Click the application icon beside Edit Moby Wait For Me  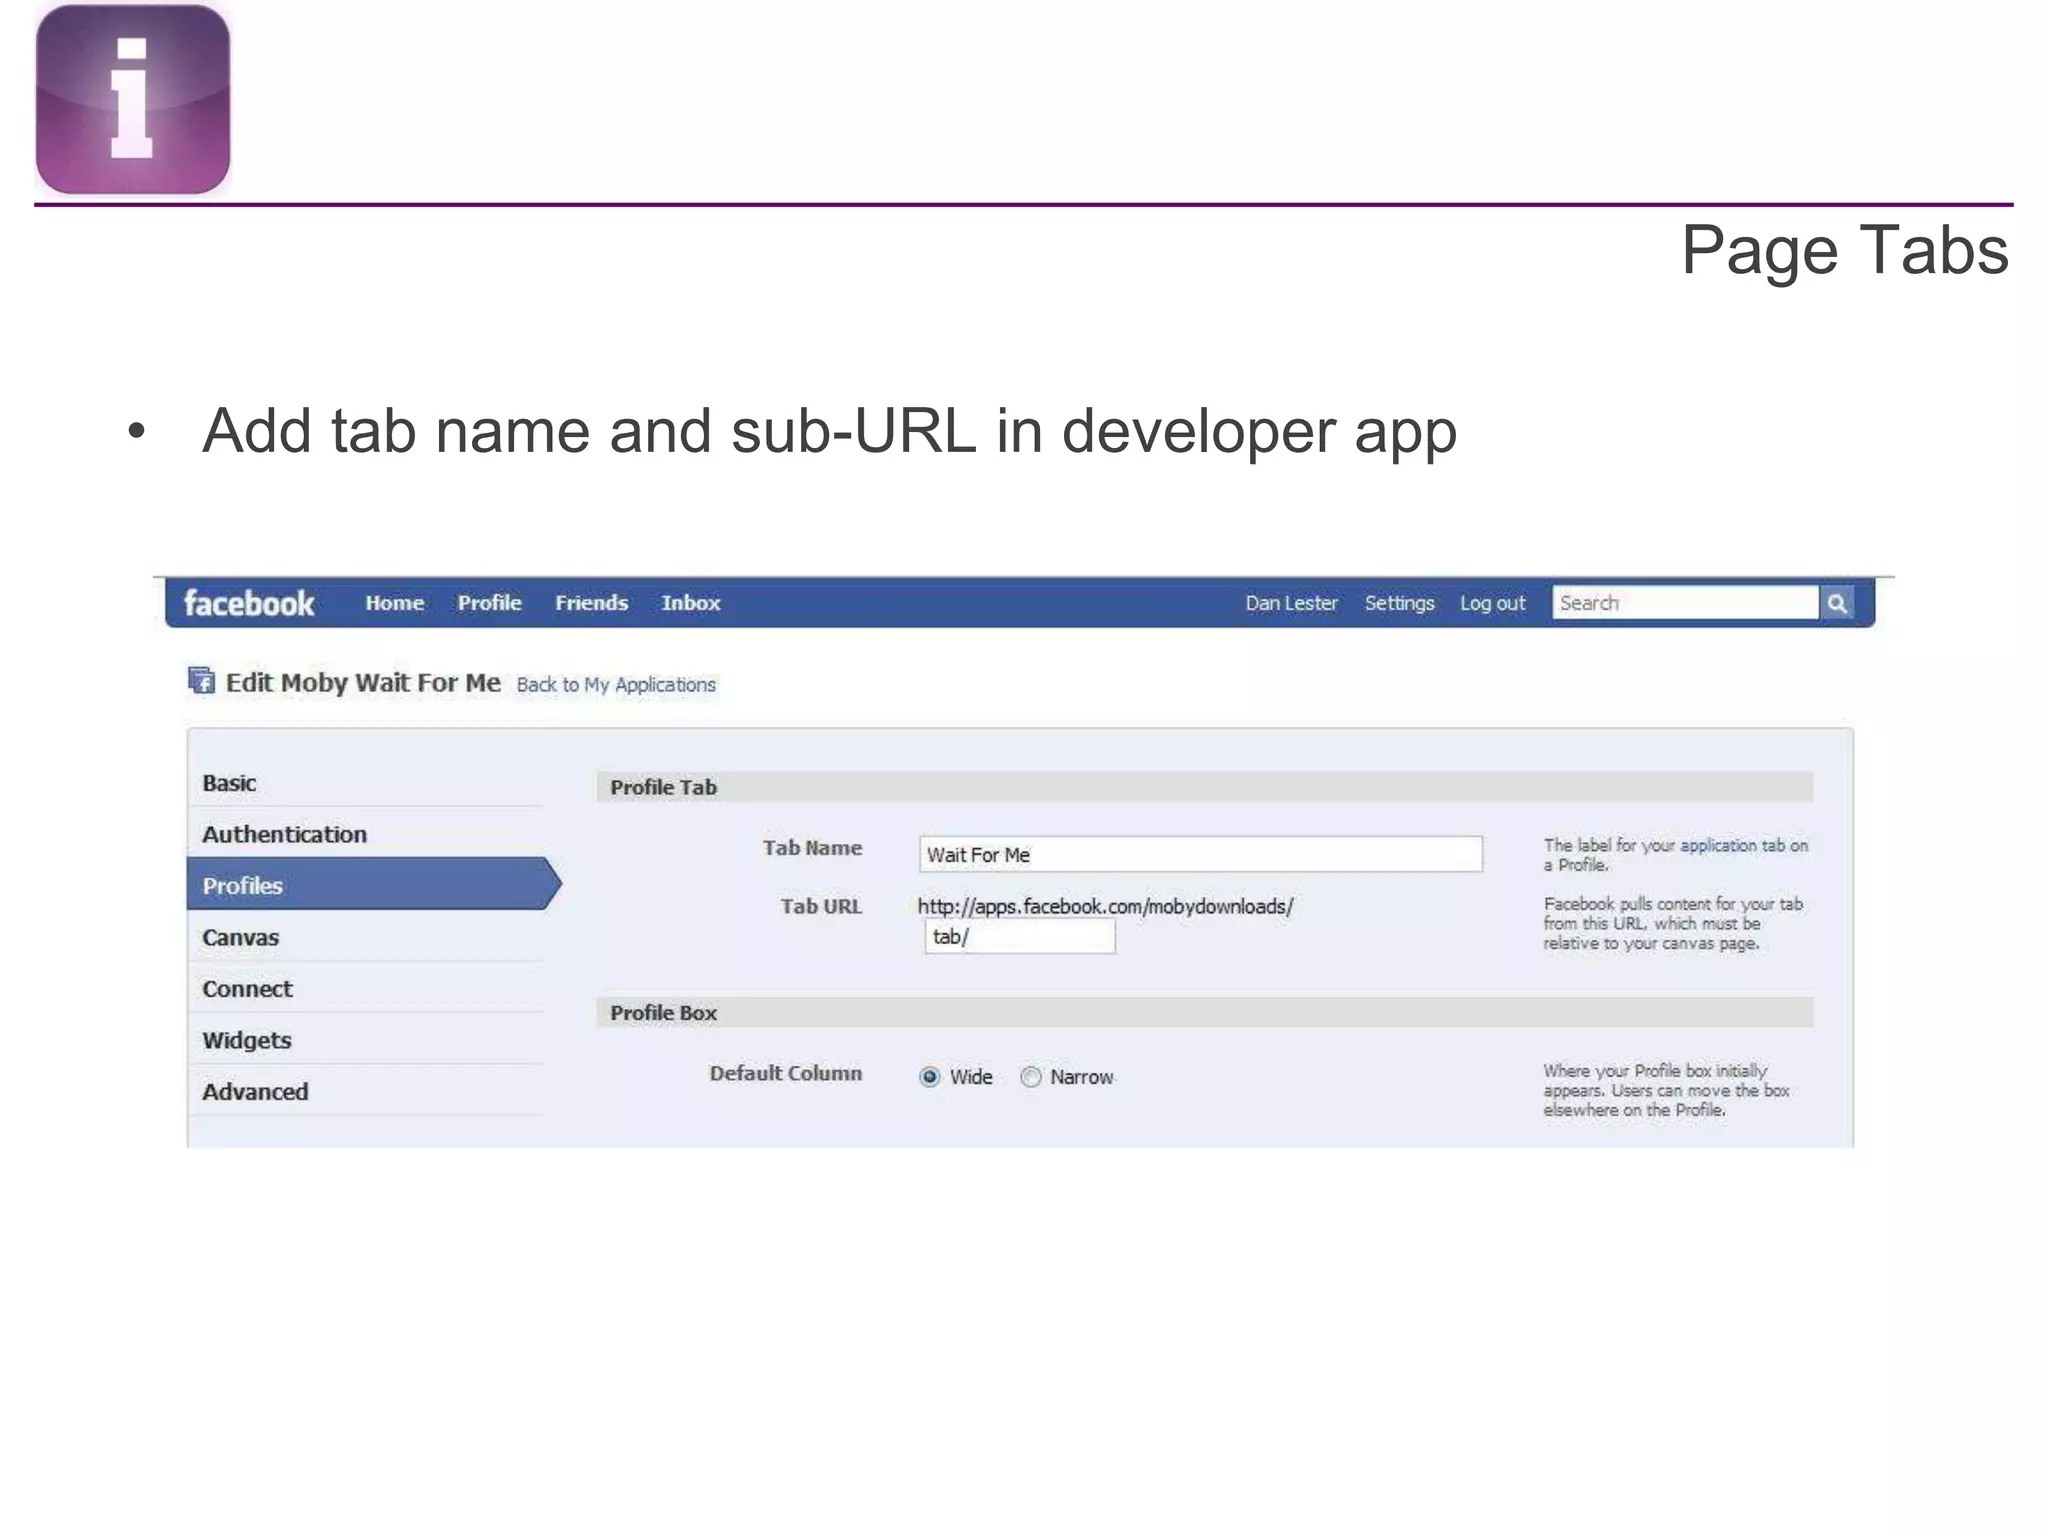click(x=202, y=681)
